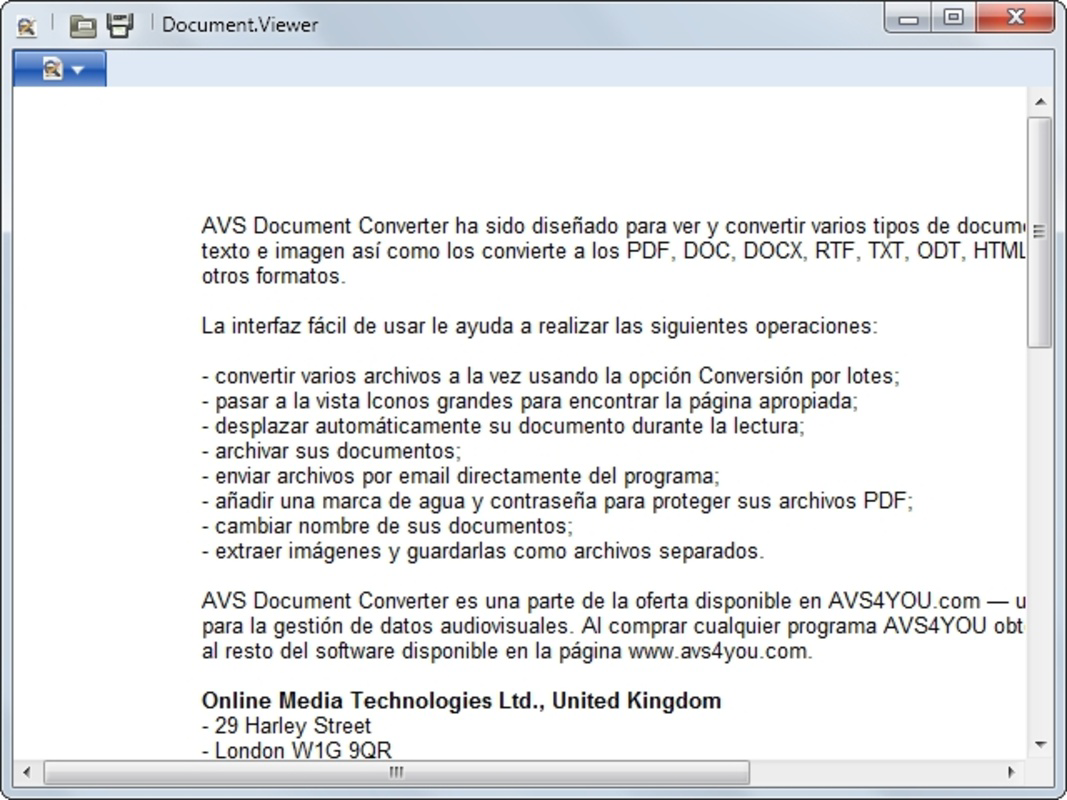Click the text 'otros formatos.'
Screen dimensions: 1067x800
point(274,276)
